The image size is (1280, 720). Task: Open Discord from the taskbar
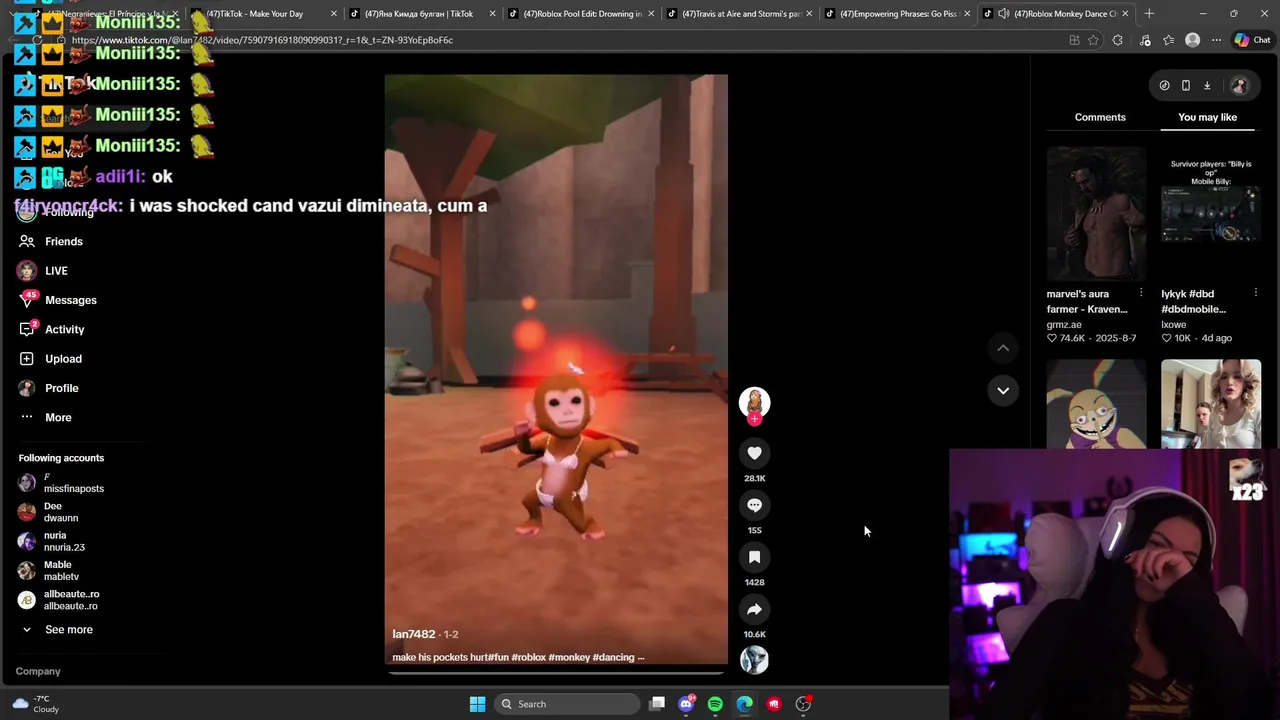[x=686, y=704]
